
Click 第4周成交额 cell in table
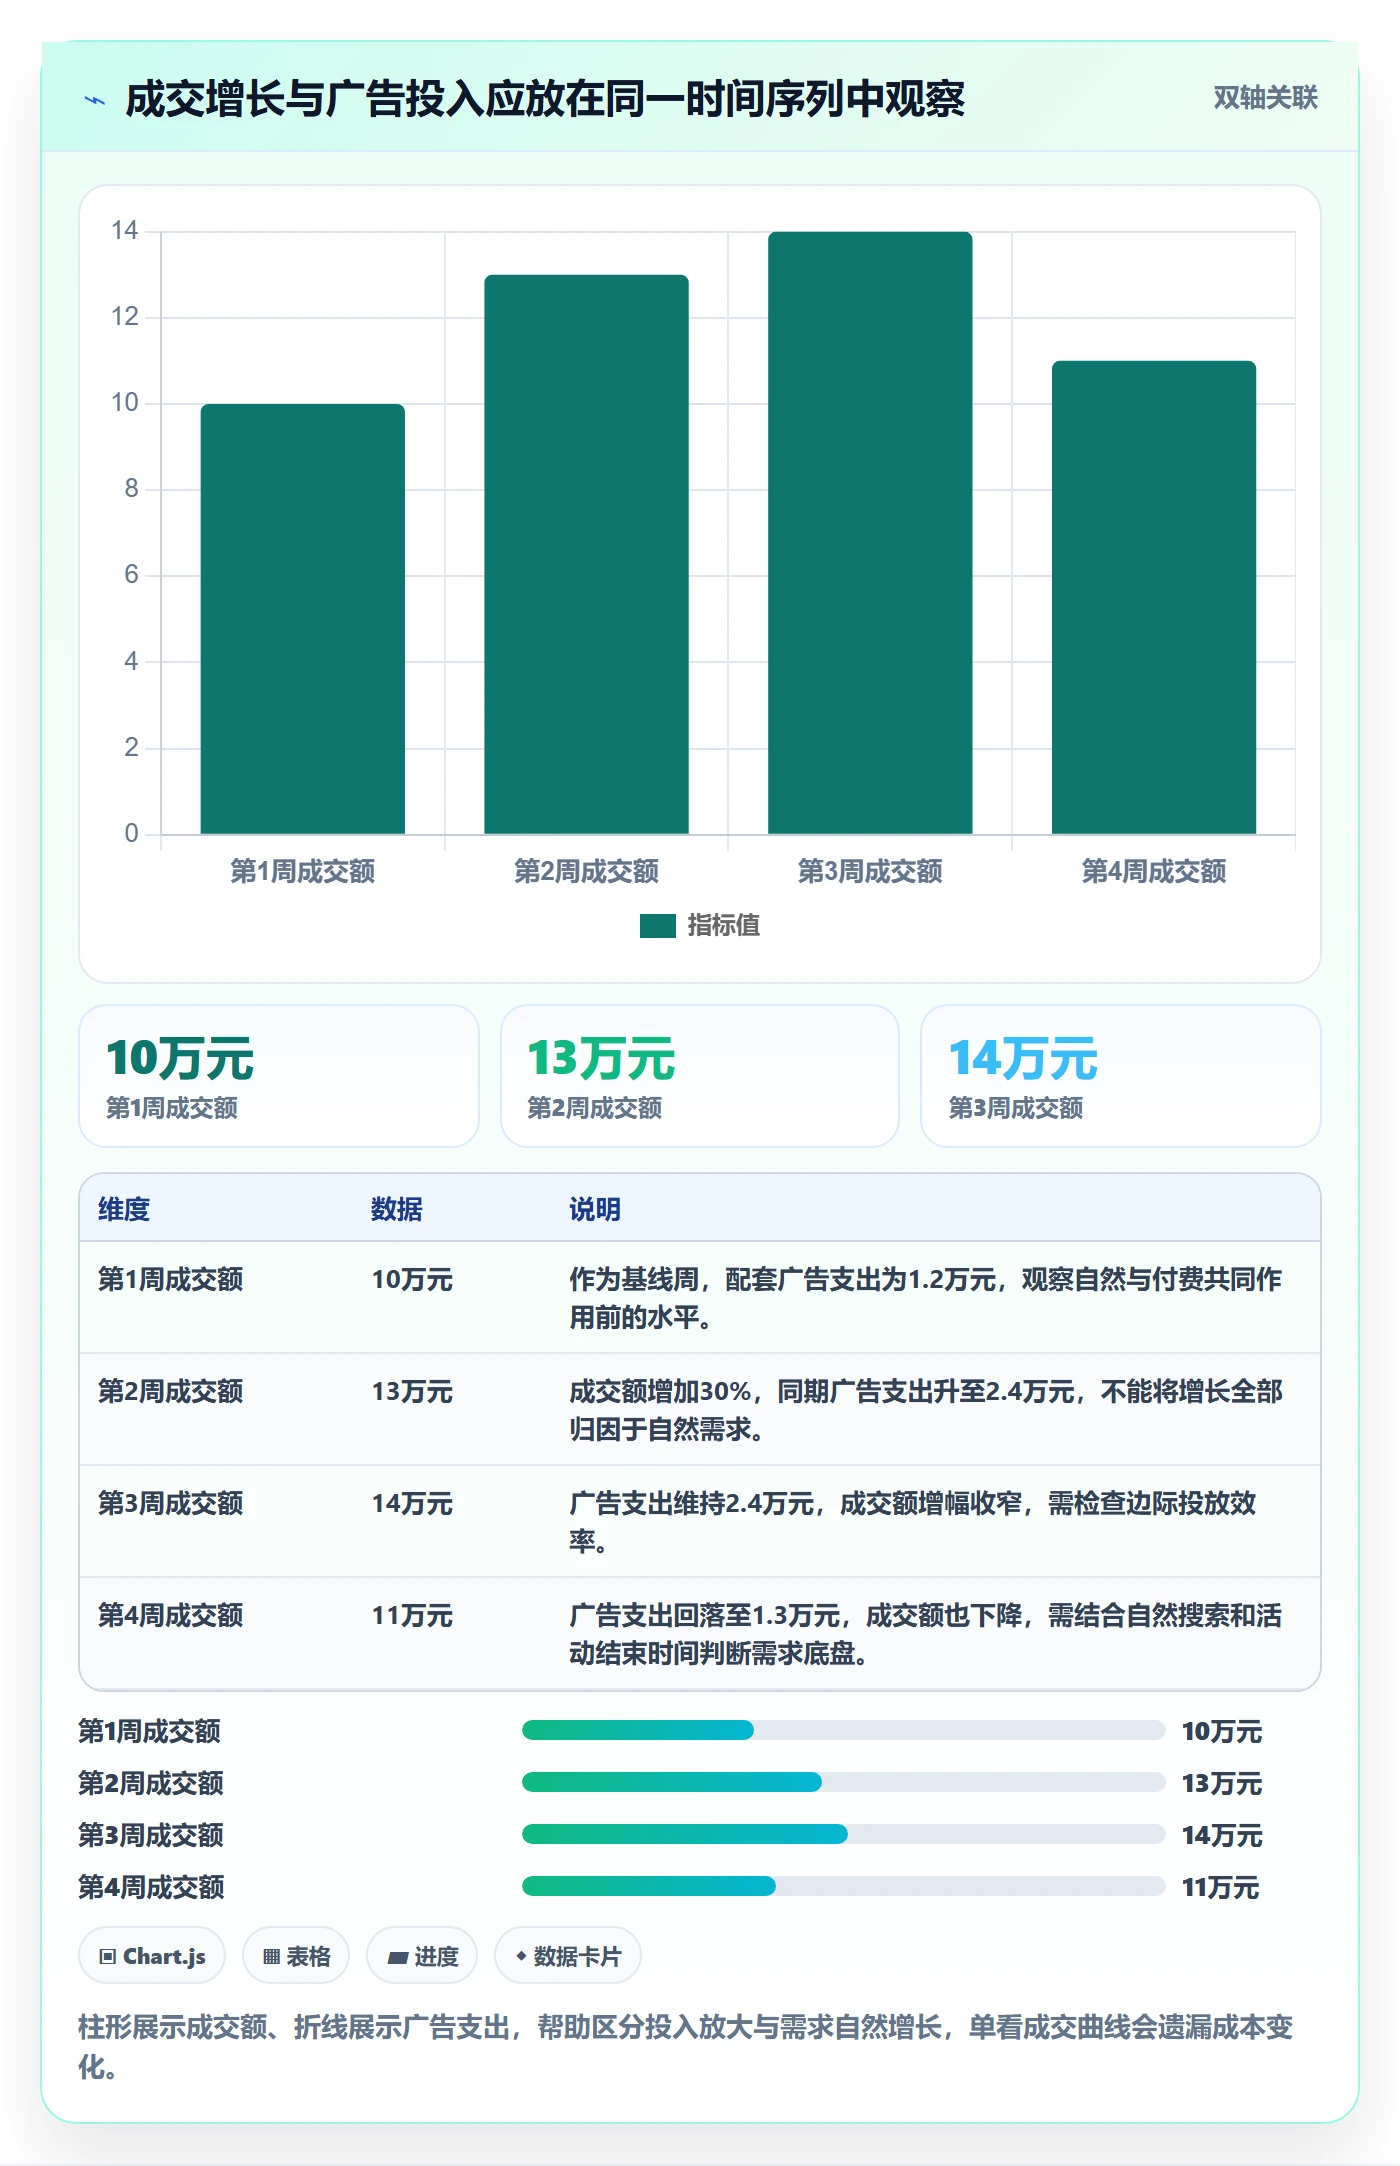[x=171, y=1615]
